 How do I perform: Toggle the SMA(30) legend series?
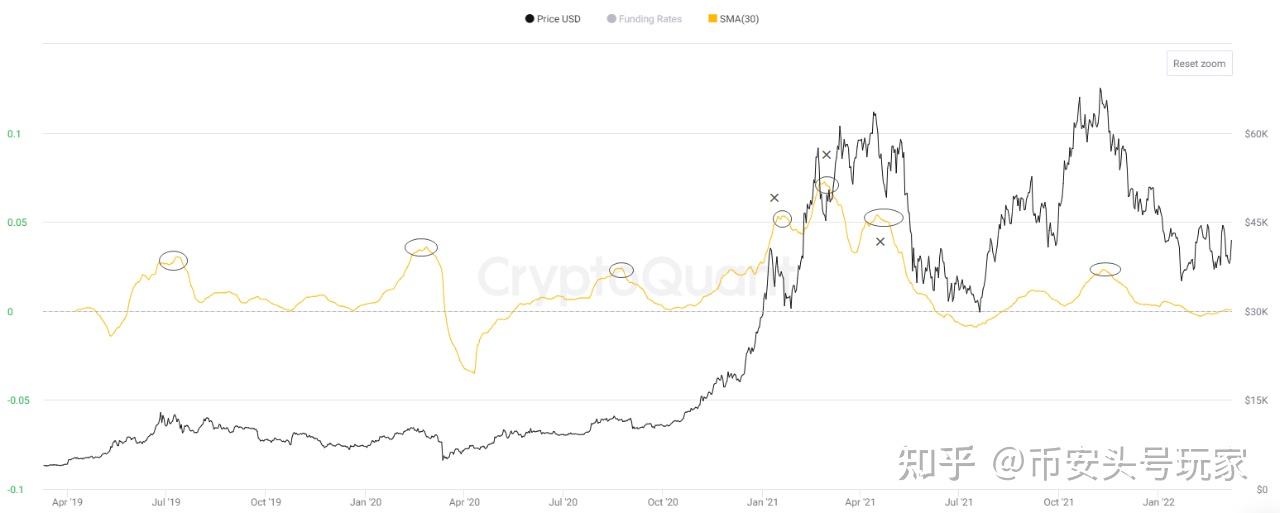click(x=739, y=19)
